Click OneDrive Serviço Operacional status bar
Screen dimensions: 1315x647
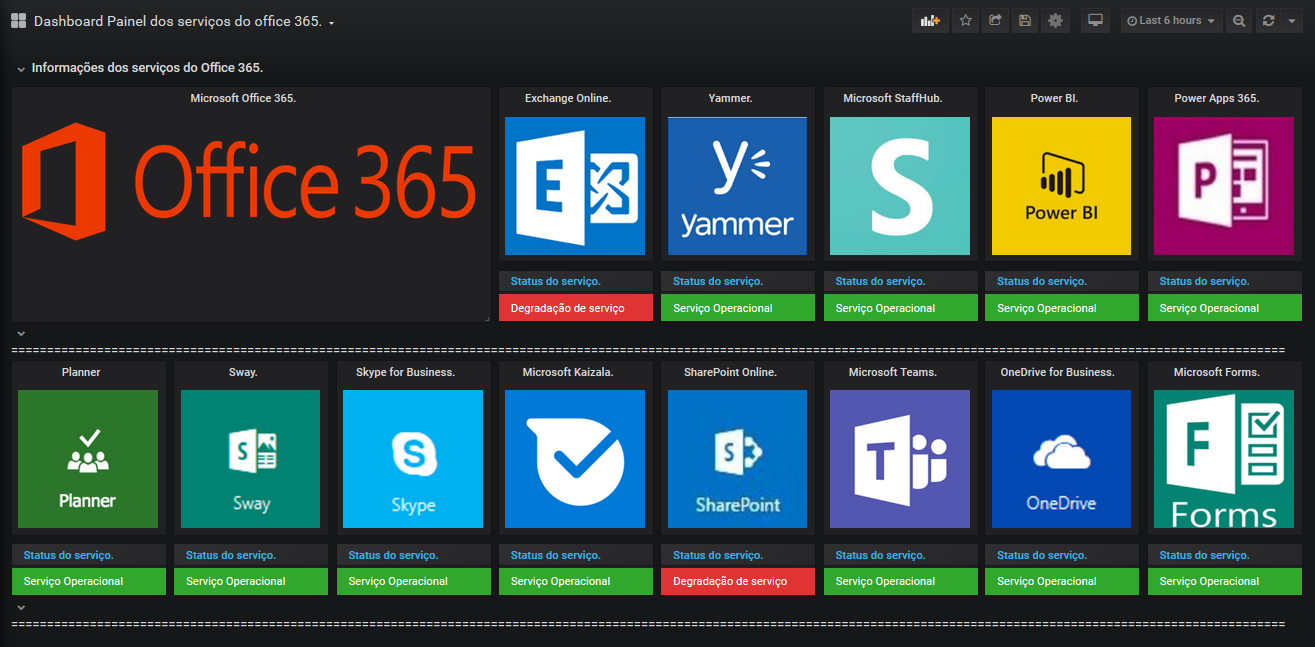click(1062, 581)
